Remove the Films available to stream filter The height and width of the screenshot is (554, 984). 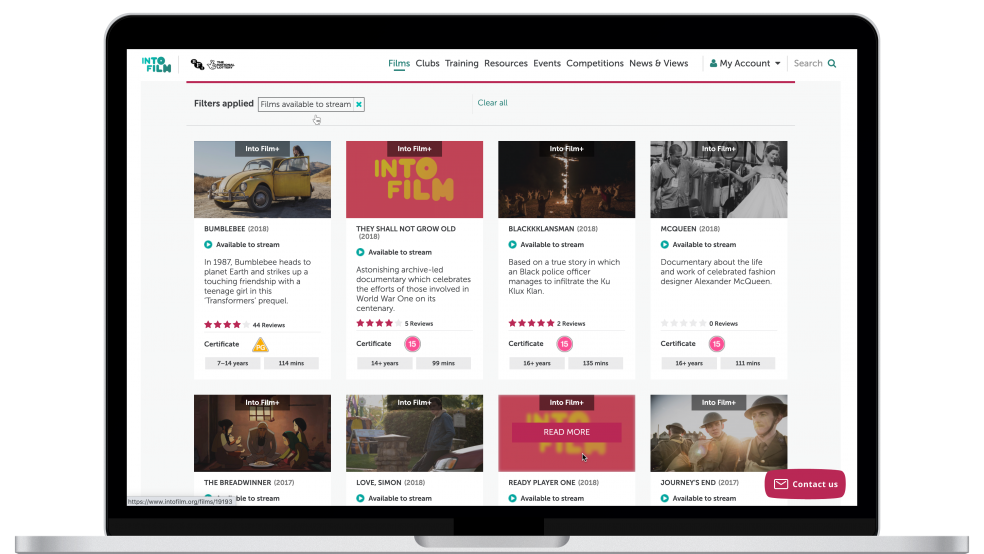359,105
